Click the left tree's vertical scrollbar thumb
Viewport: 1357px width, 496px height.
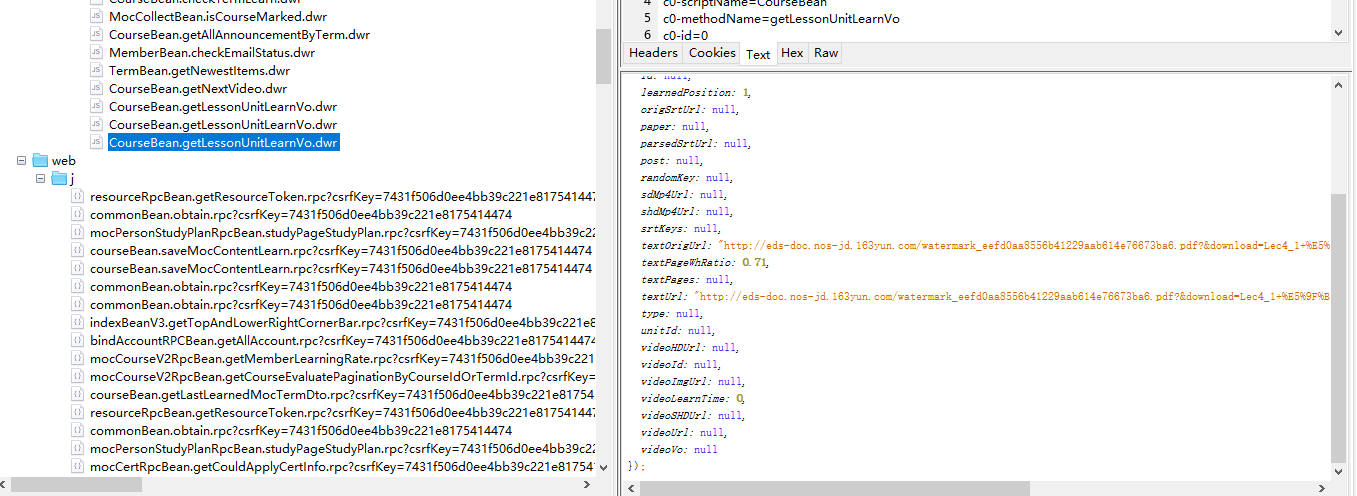(x=603, y=56)
